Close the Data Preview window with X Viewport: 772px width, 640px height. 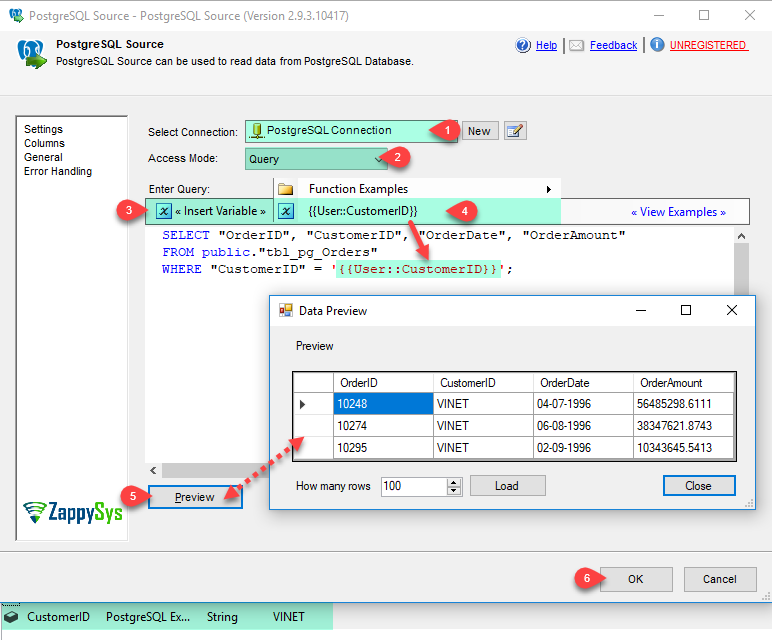[x=732, y=310]
